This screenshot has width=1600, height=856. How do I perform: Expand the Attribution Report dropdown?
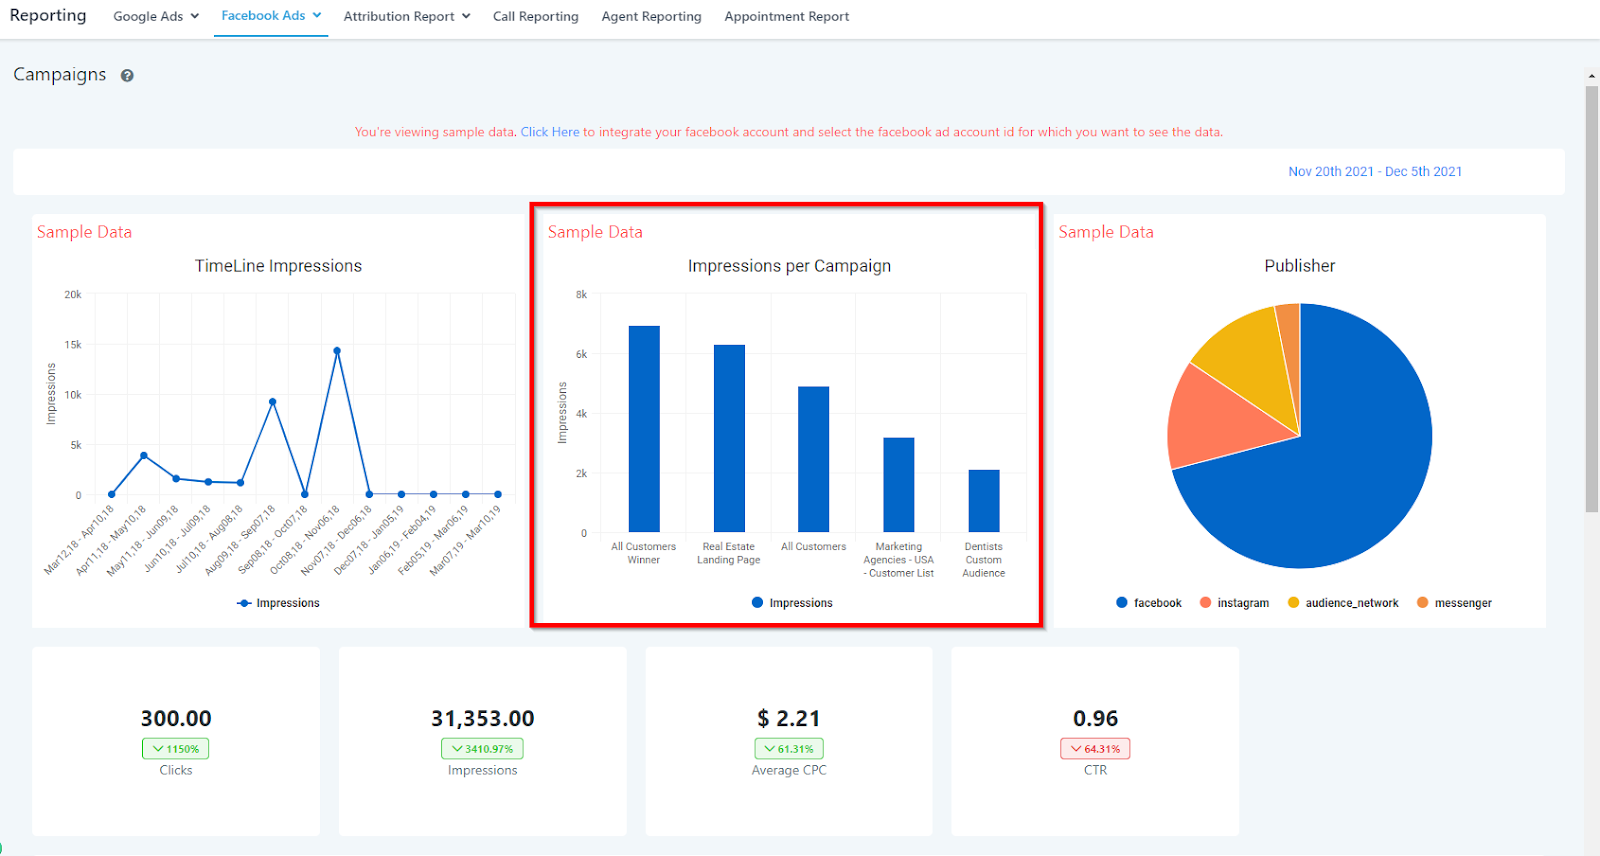[x=407, y=16]
